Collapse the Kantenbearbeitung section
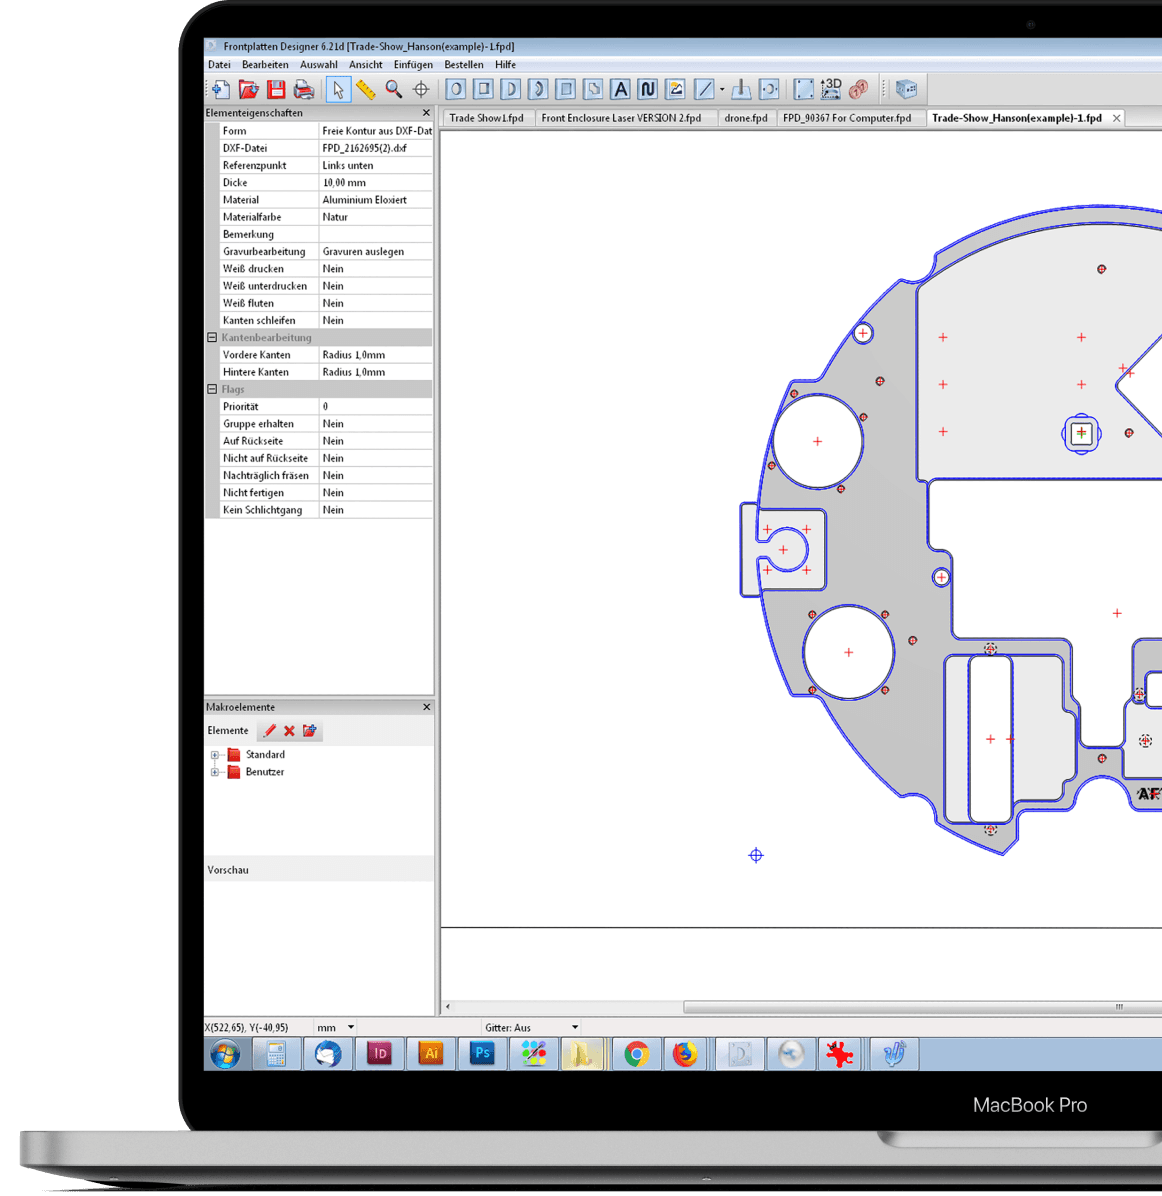Screen dimensions: 1162x1196 (x=211, y=337)
